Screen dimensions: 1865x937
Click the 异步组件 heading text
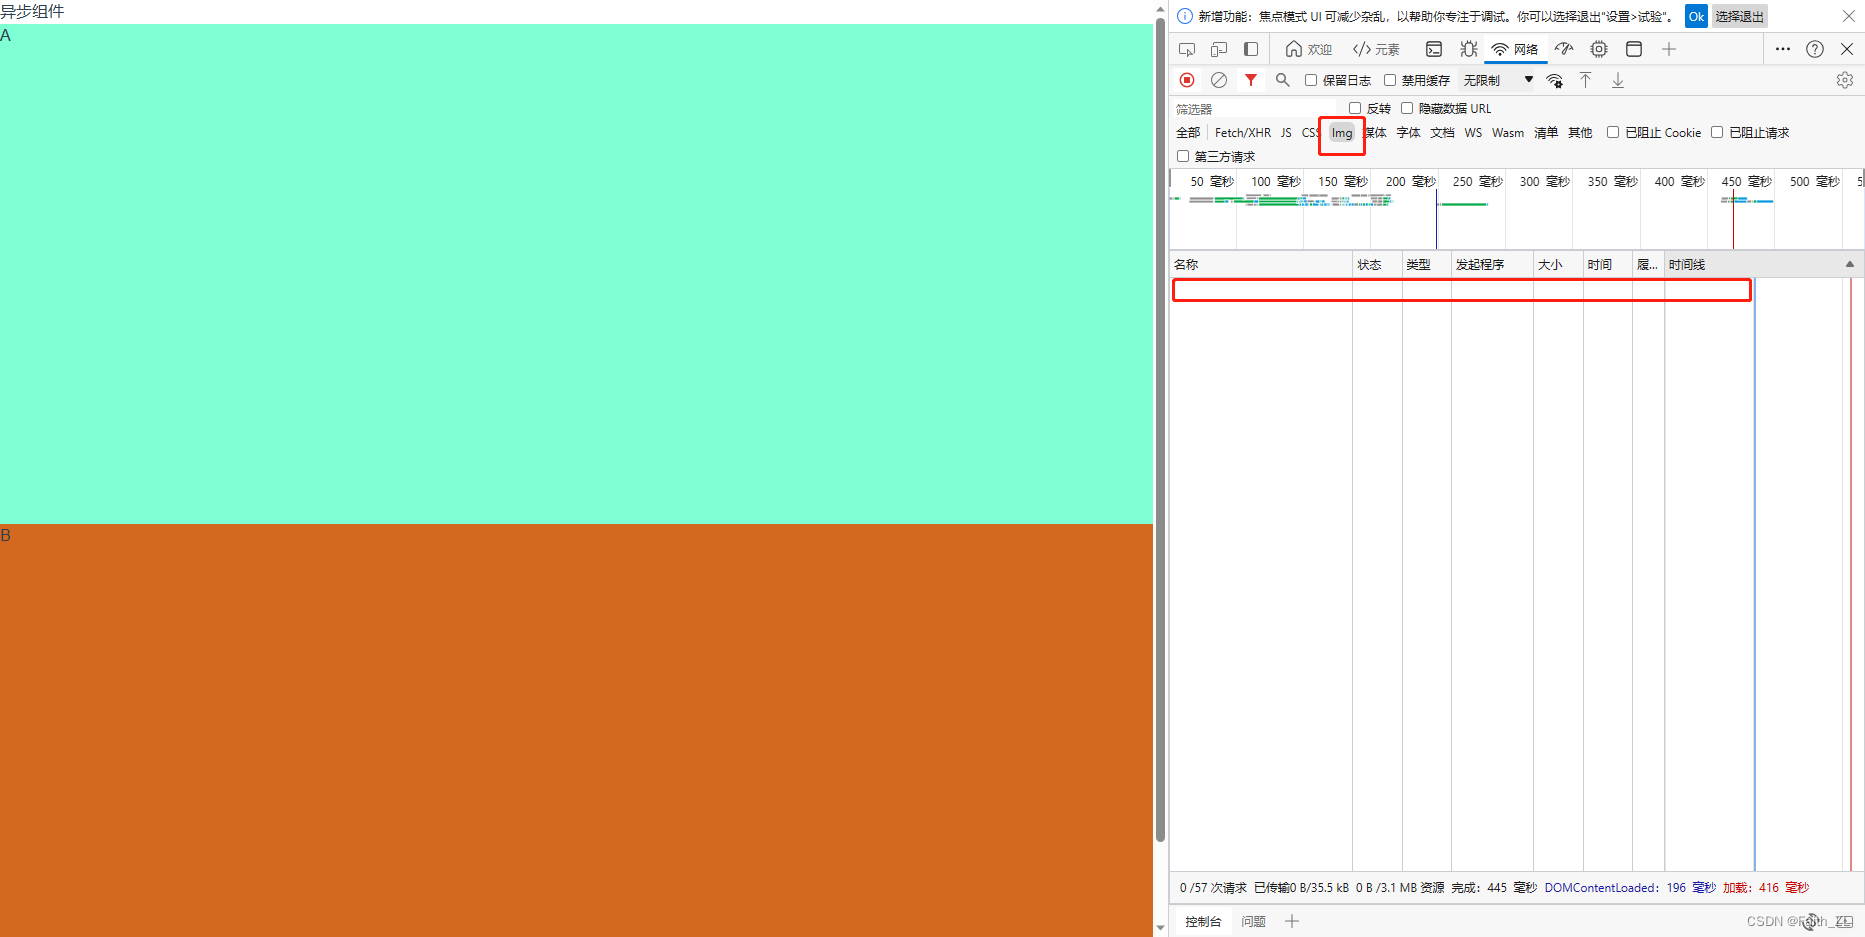click(x=32, y=11)
